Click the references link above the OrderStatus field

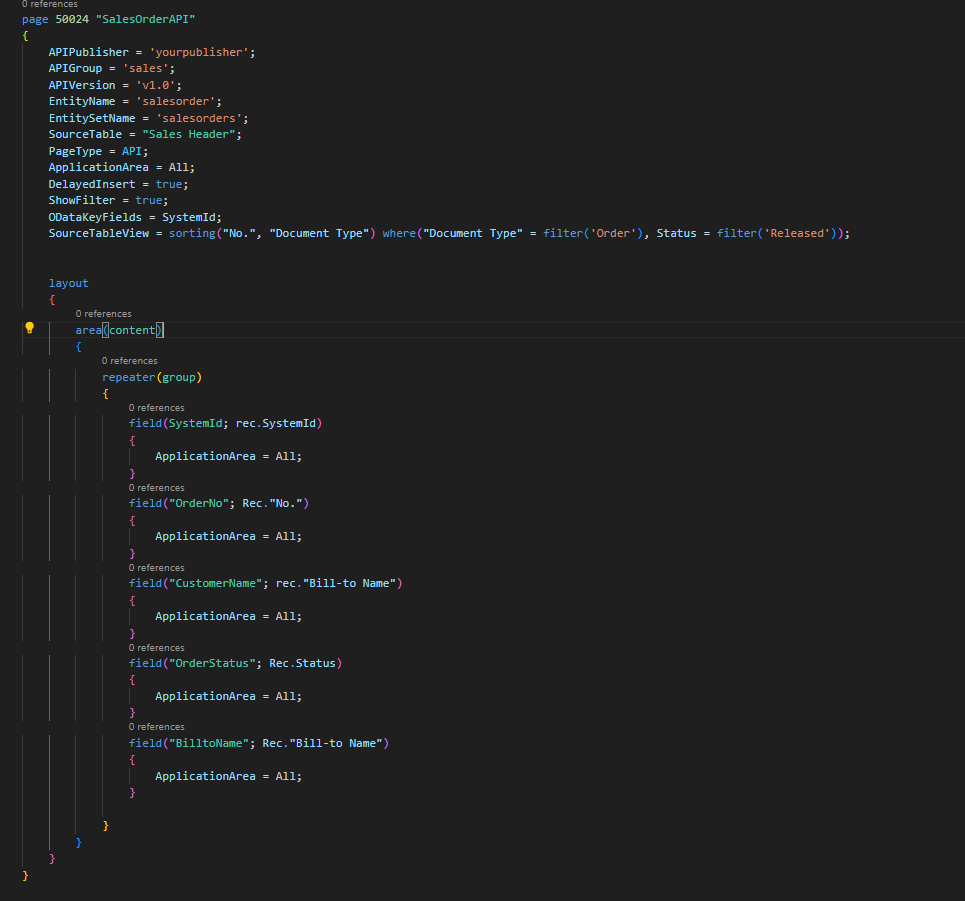156,648
